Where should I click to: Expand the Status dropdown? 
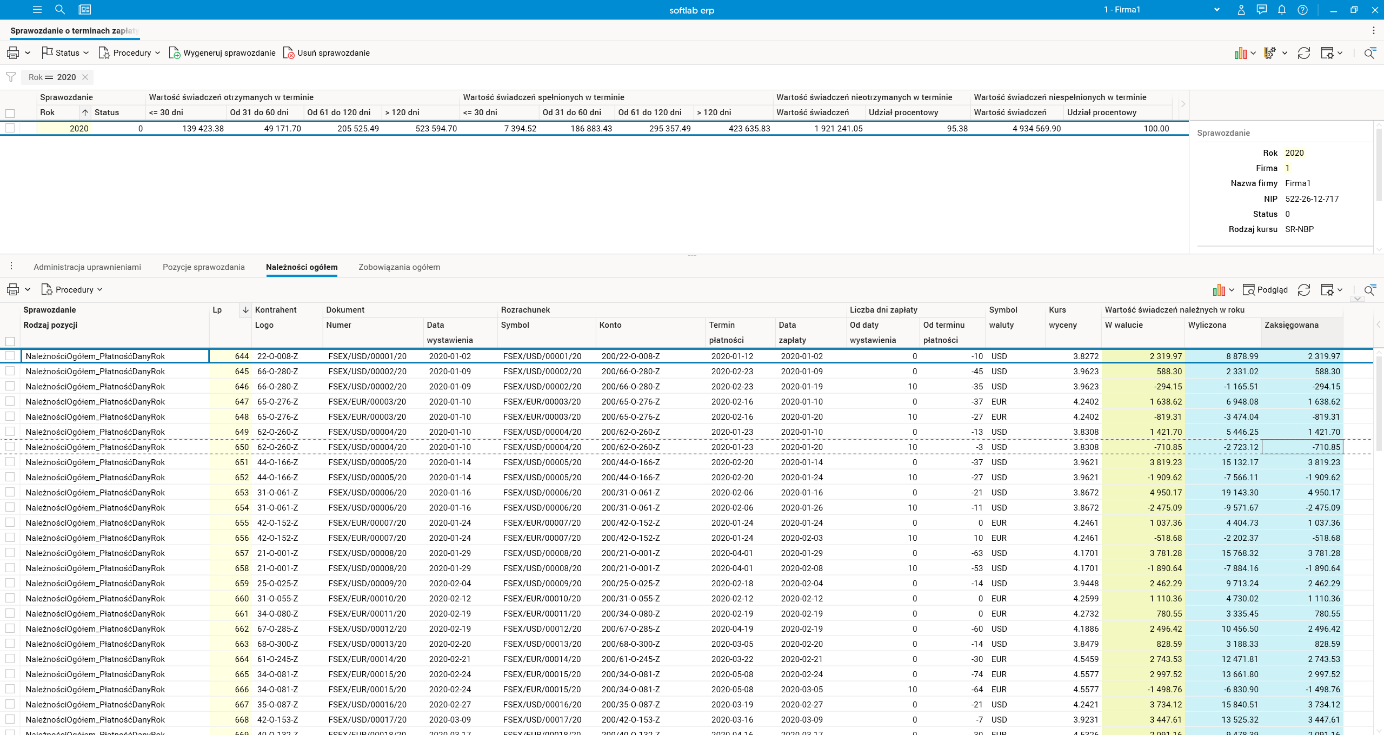(x=65, y=52)
